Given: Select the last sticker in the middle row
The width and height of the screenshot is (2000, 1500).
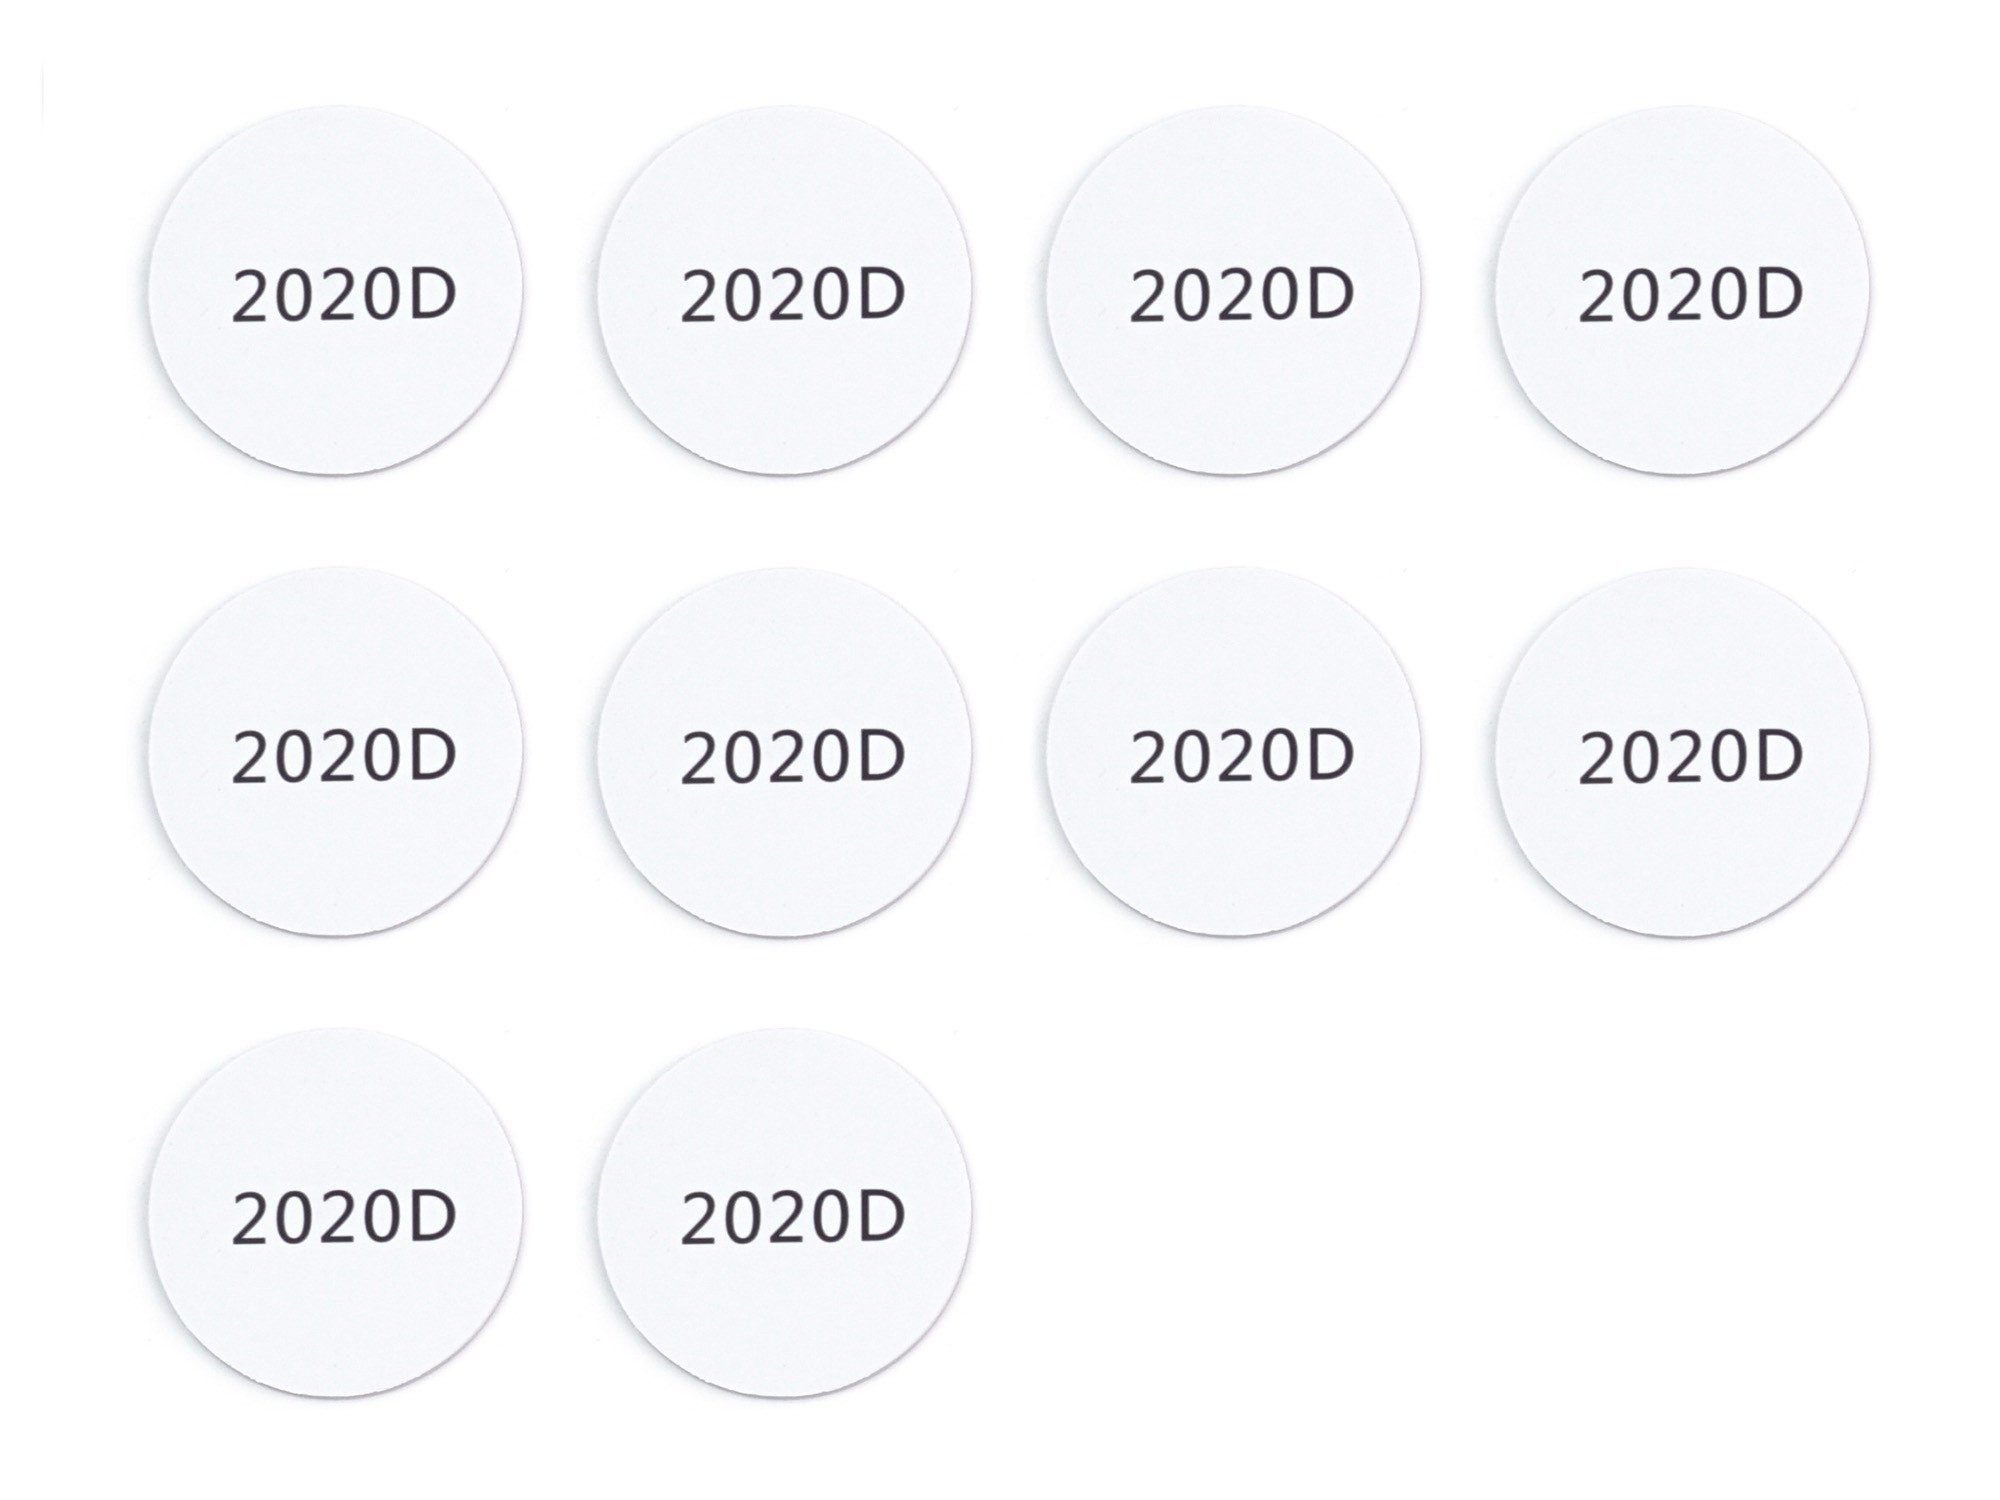Looking at the screenshot, I should [x=1683, y=752].
